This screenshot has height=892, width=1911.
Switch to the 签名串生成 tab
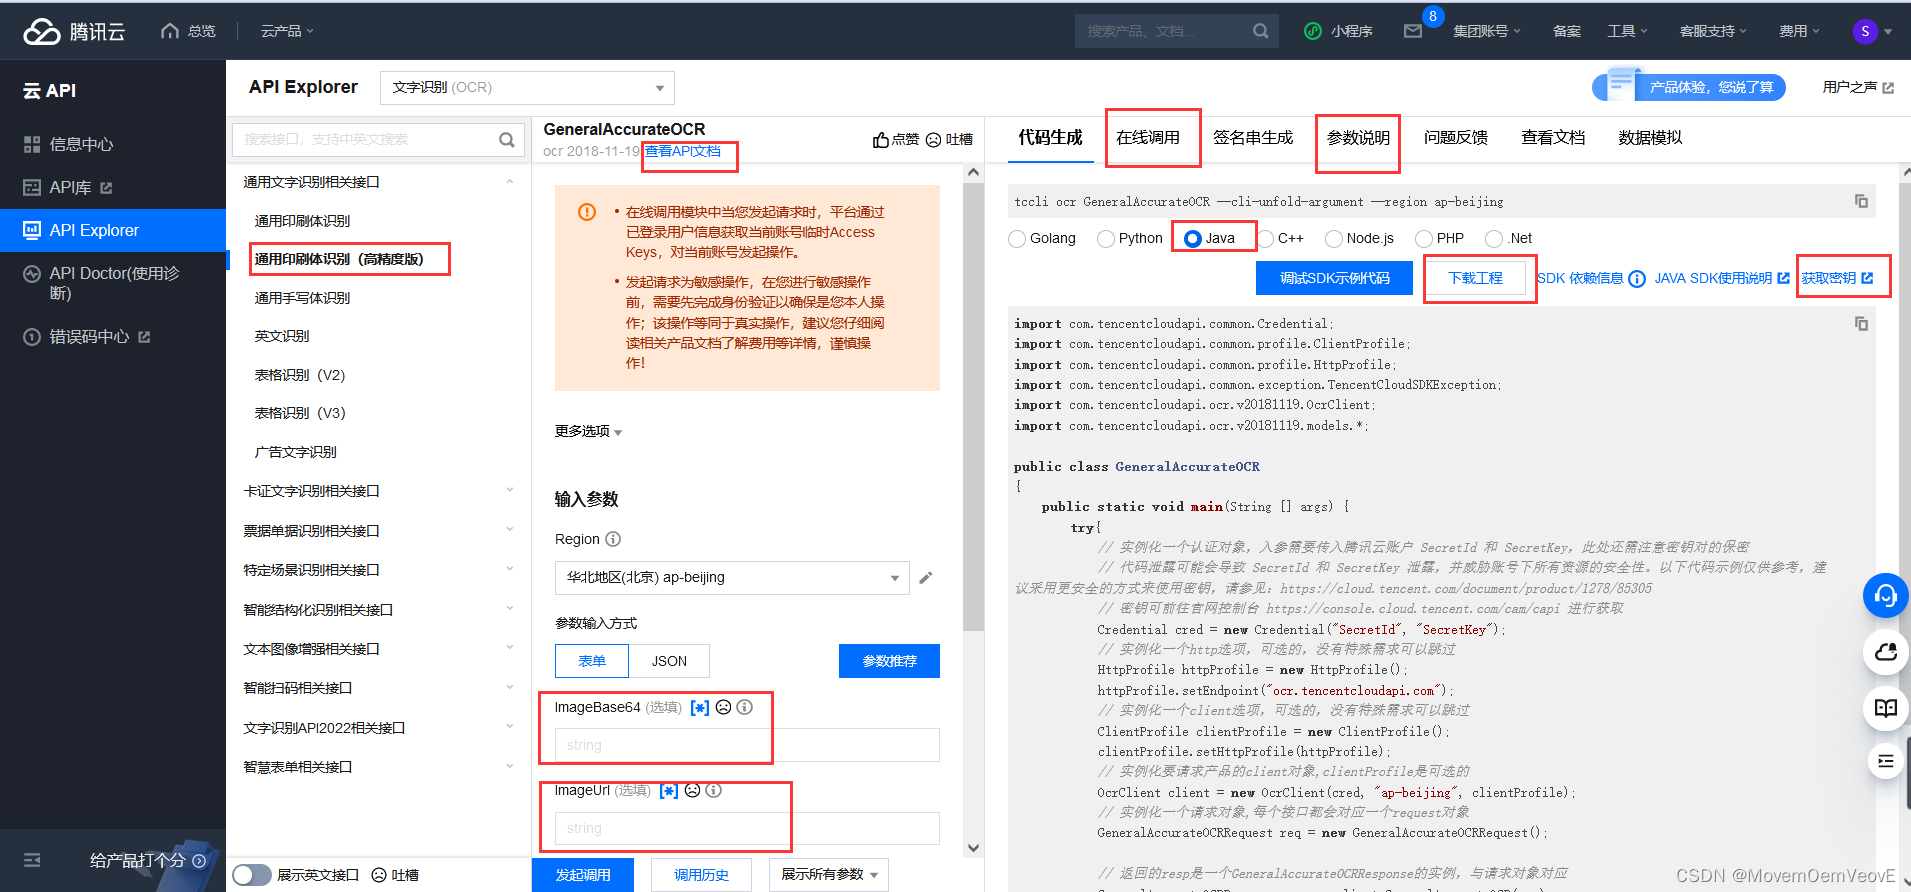tap(1253, 138)
